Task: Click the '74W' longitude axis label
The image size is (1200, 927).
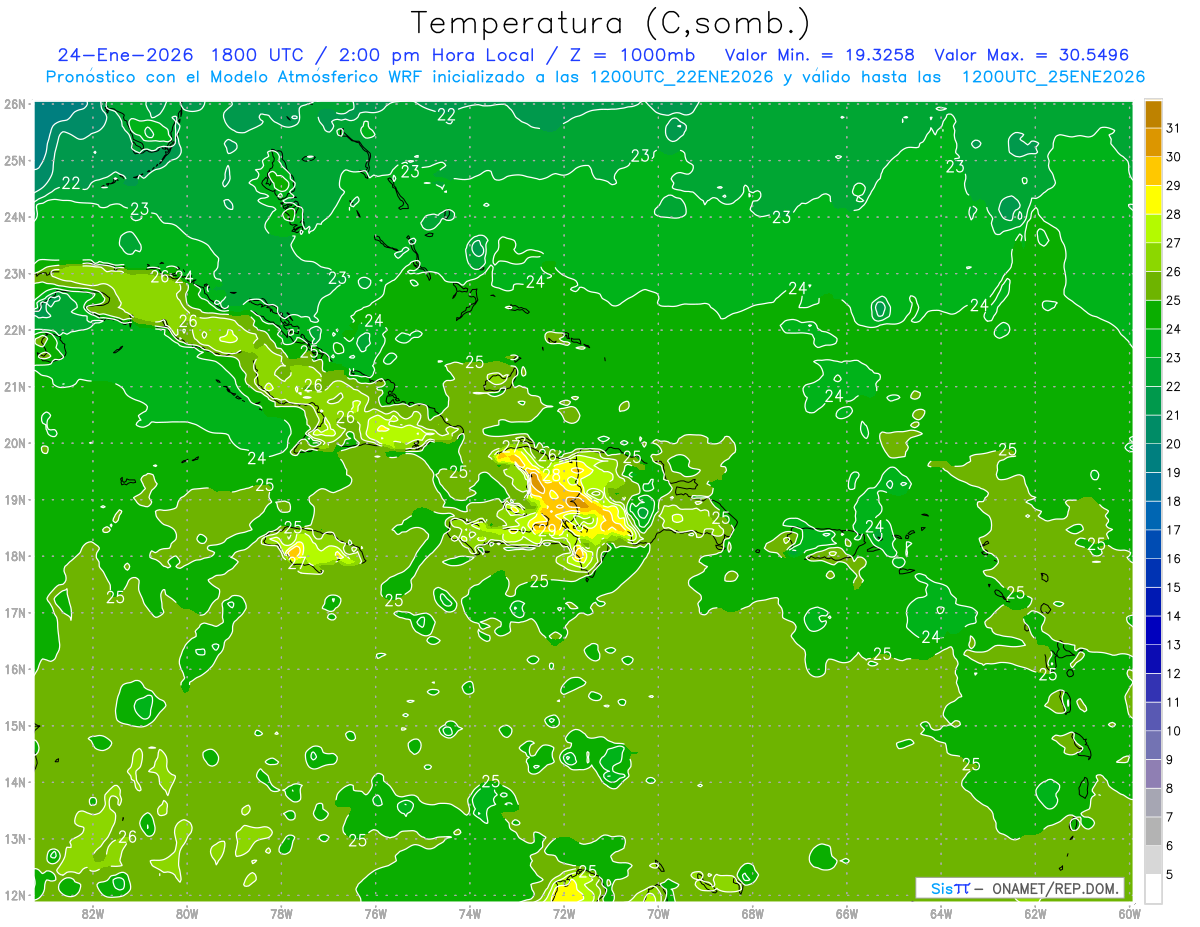Action: tap(469, 913)
